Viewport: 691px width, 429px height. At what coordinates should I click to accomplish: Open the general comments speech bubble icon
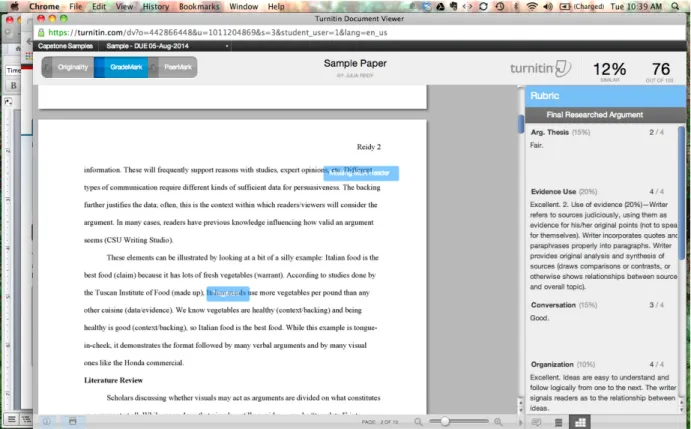(536, 422)
